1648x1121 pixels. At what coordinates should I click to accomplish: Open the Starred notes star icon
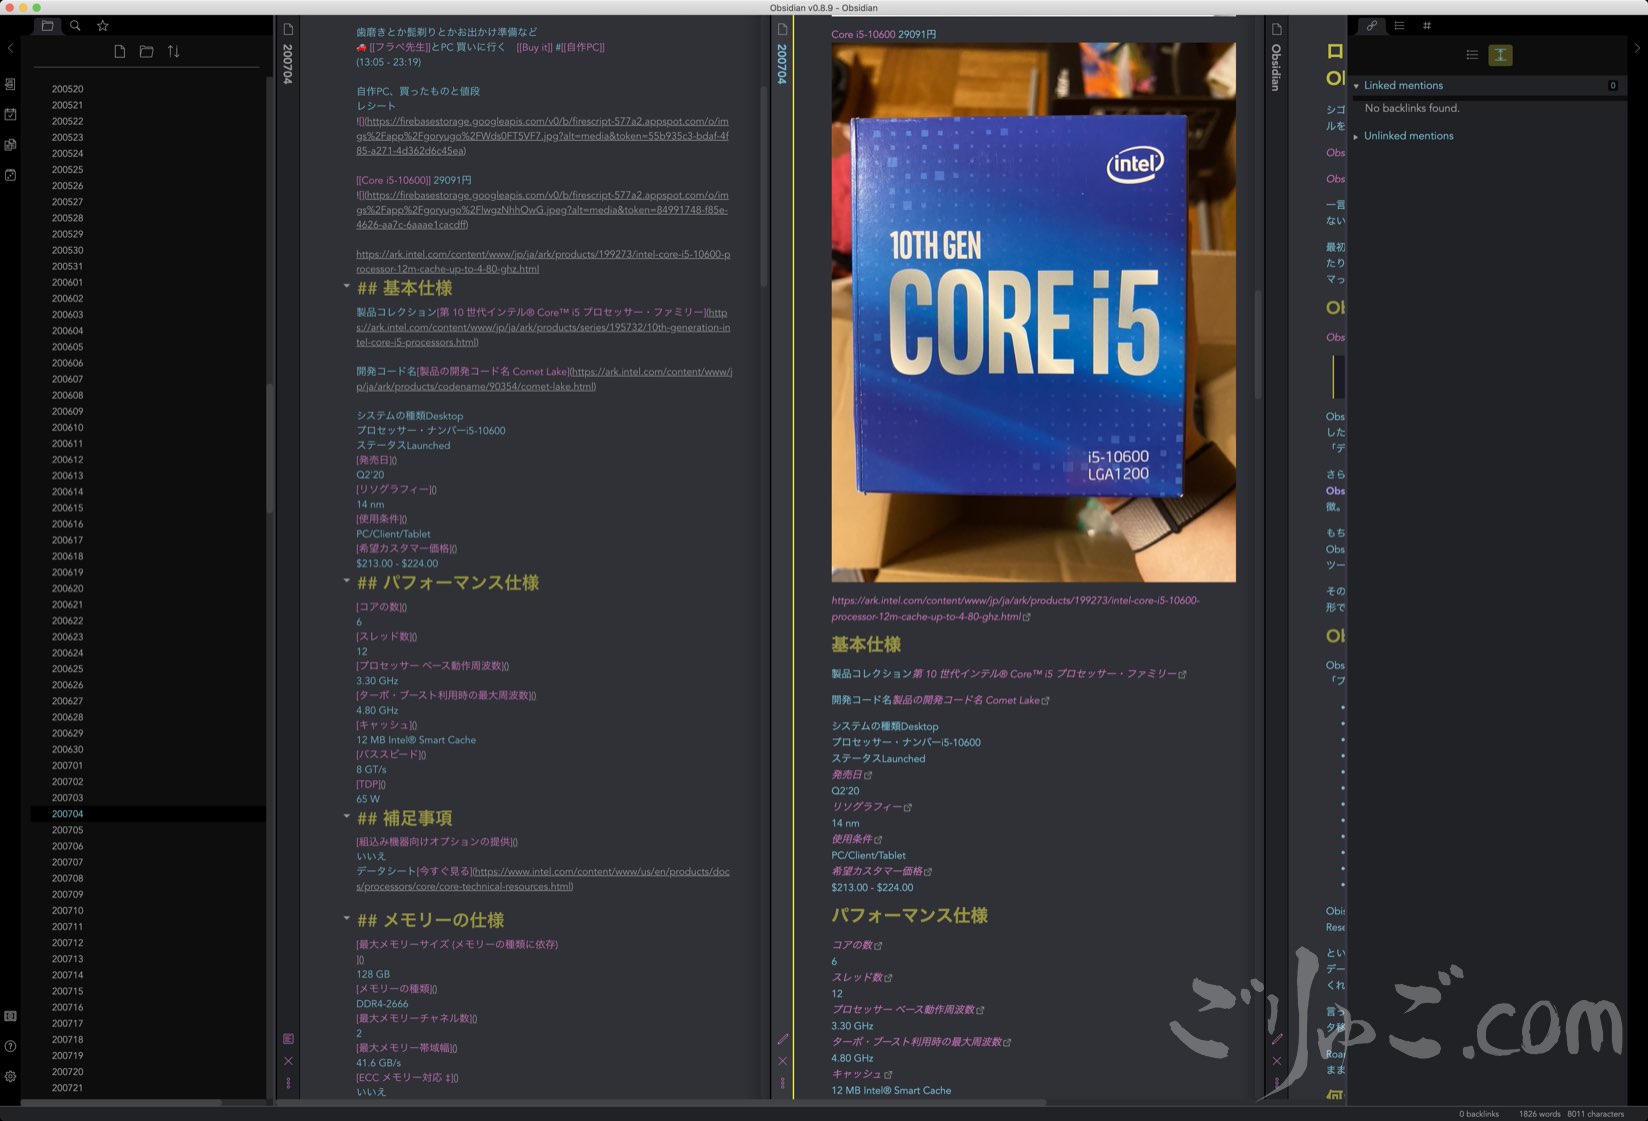pyautogui.click(x=102, y=26)
